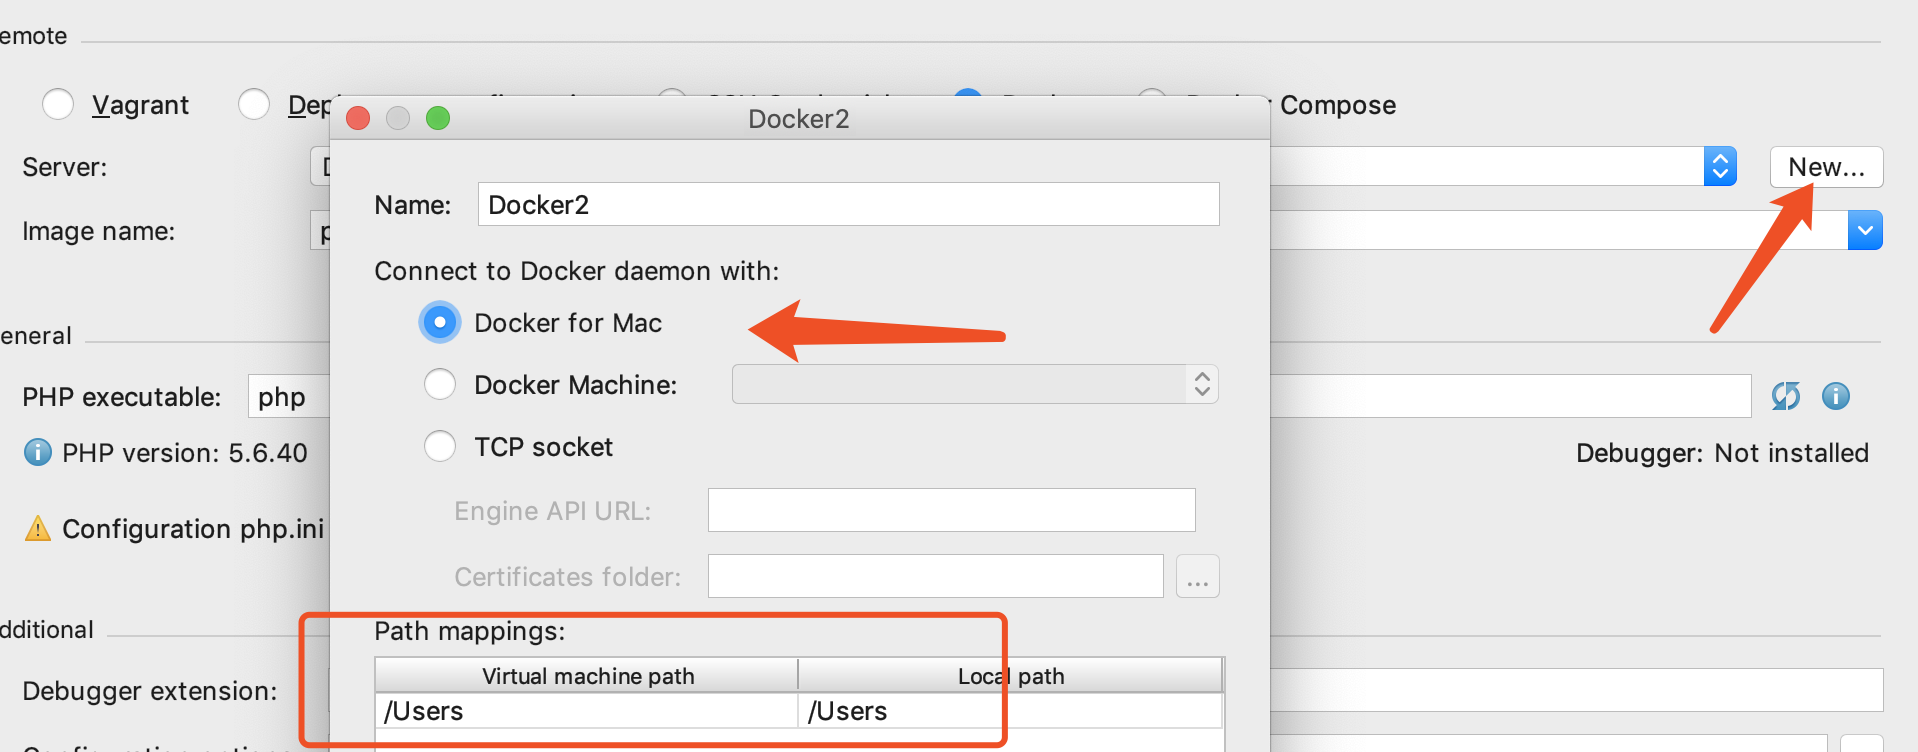Choose the Docker Machine radio button
Screen dimensions: 1918x752
tap(440, 384)
